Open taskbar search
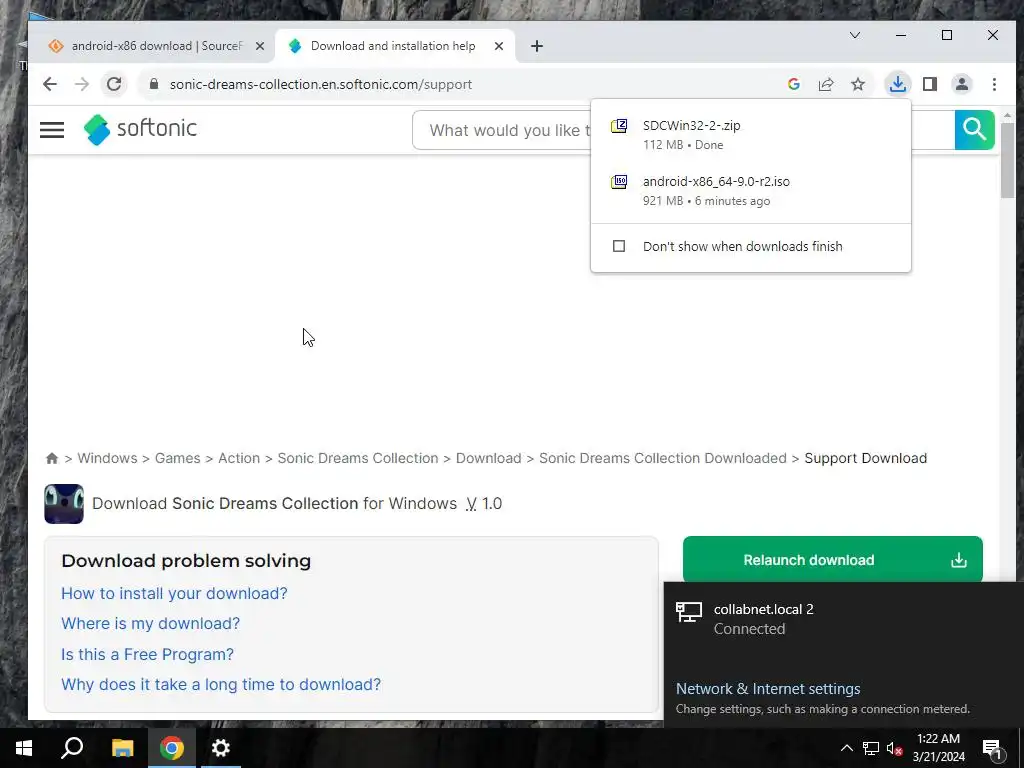The height and width of the screenshot is (768, 1024). click(72, 748)
